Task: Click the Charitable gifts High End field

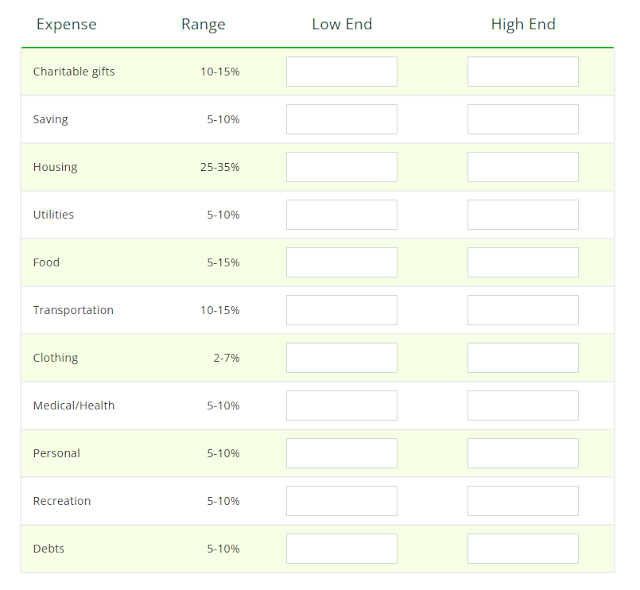Action: 523,71
